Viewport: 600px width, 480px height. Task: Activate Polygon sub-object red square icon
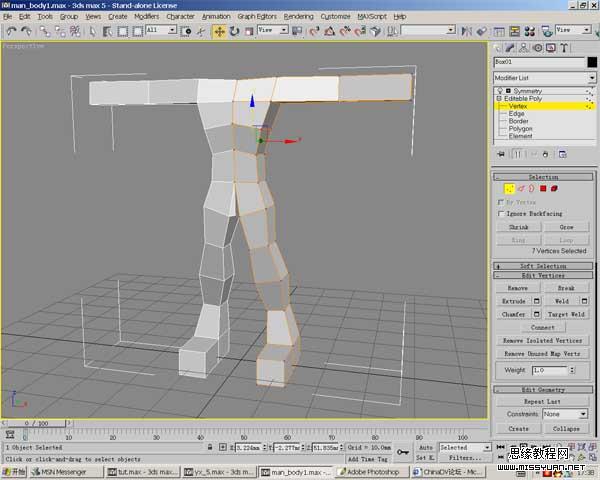543,188
